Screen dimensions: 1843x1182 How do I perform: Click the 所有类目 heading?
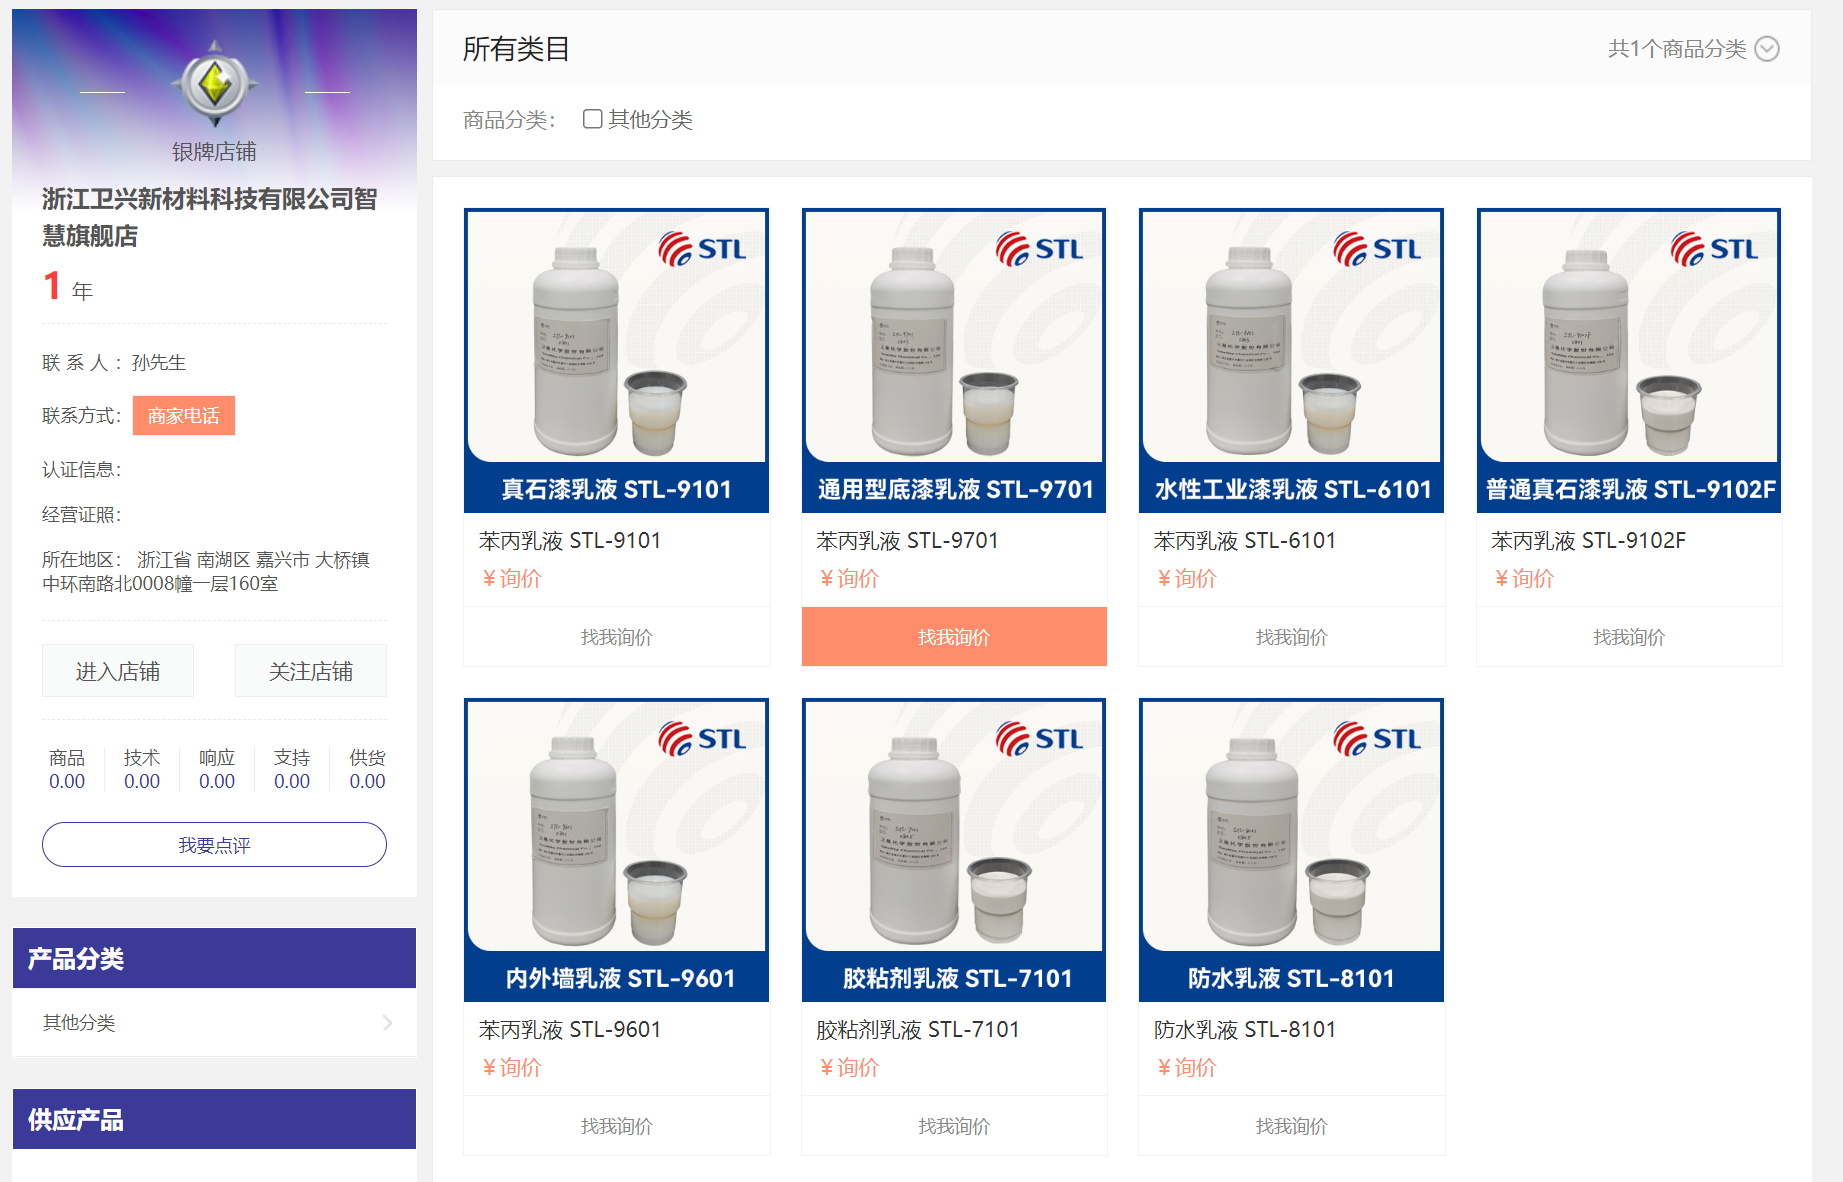[516, 49]
